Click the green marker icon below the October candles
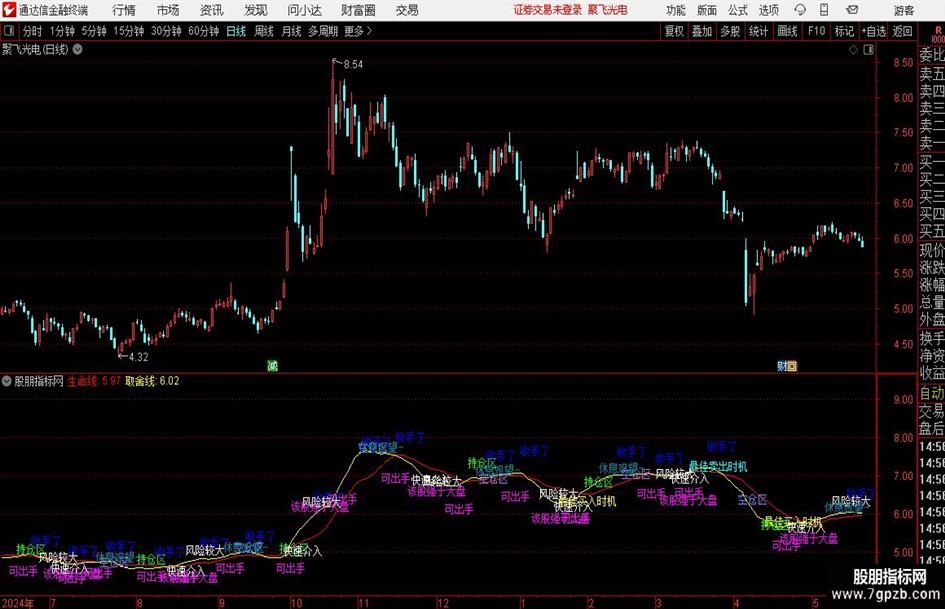 pos(272,365)
